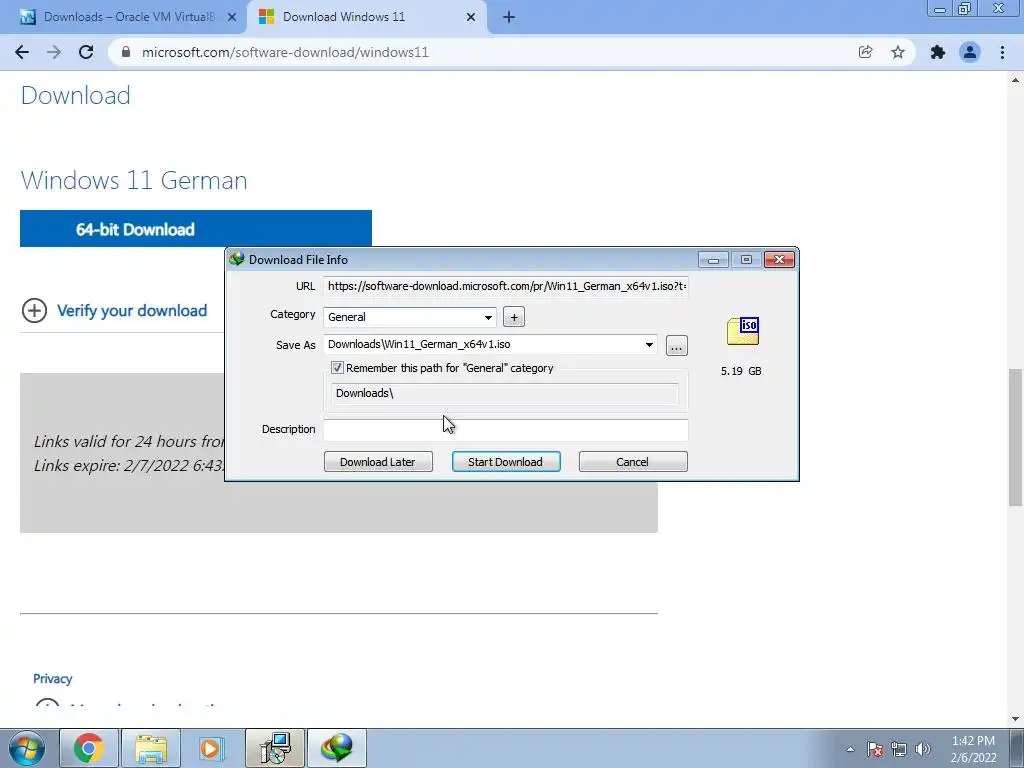Go back using the browser back arrow

(22, 52)
